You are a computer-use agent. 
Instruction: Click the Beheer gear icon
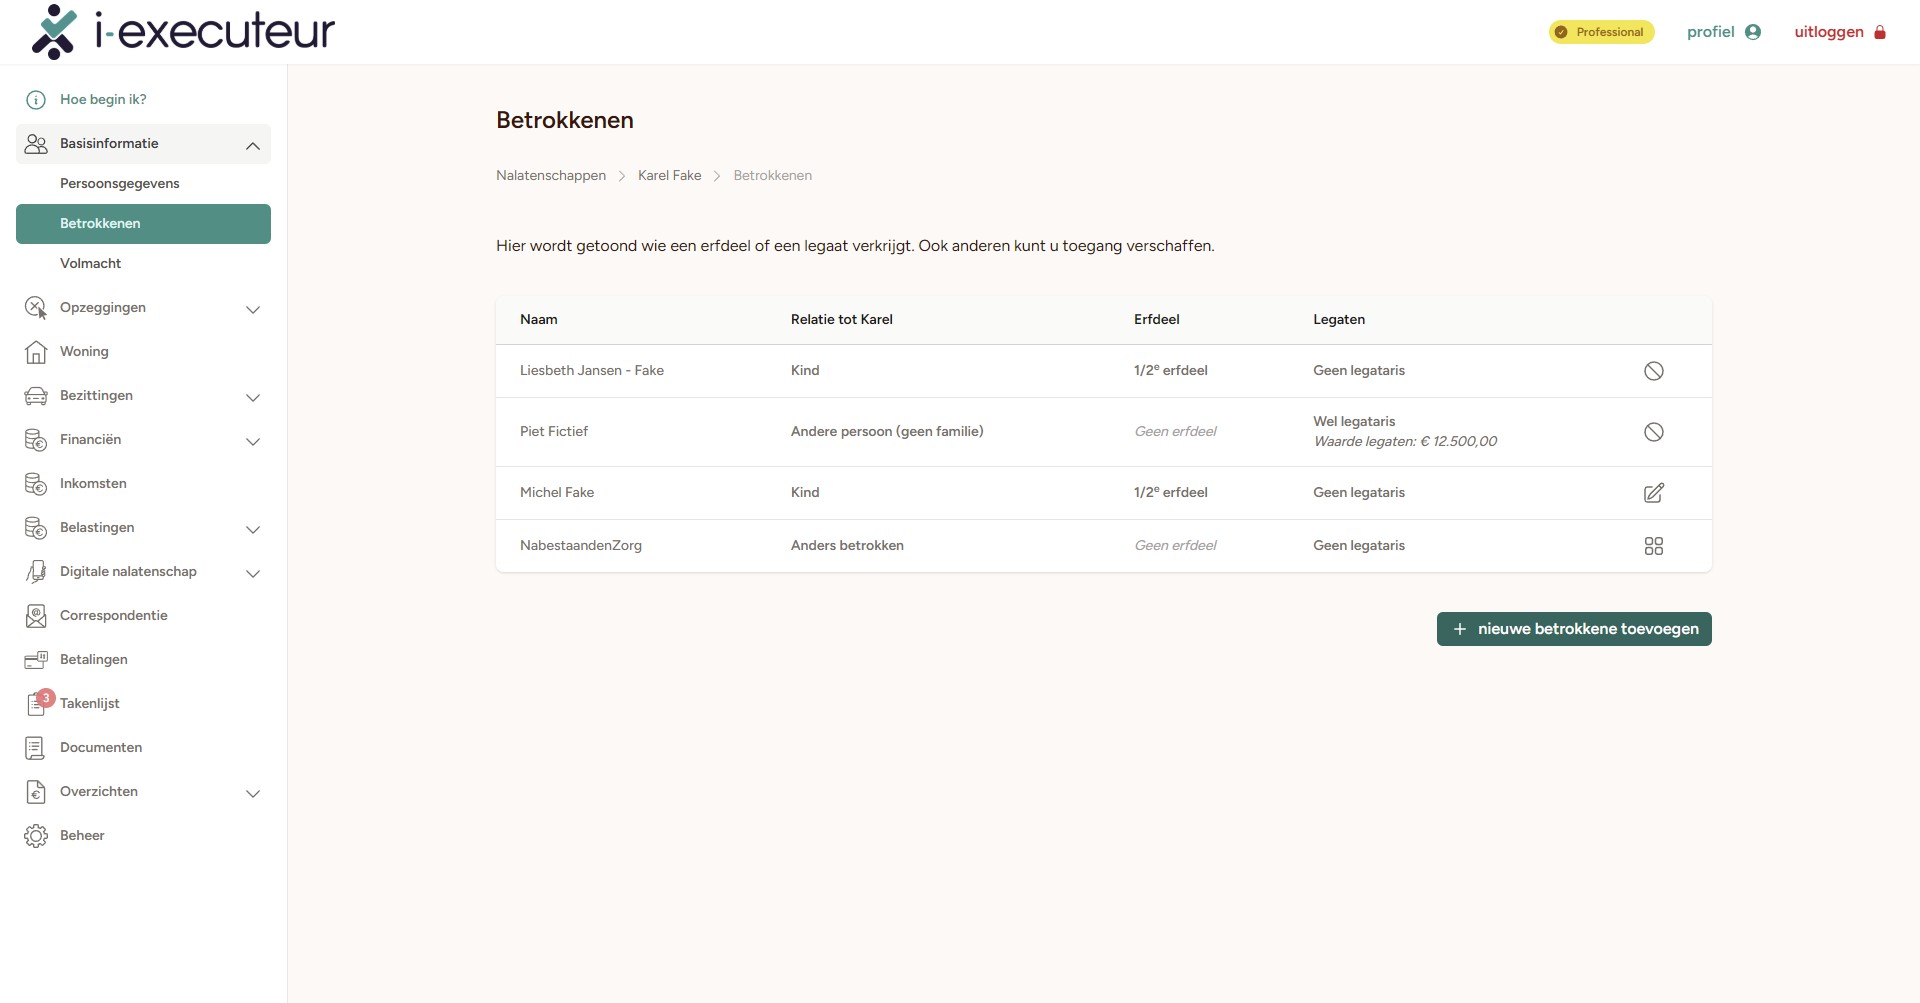pos(36,836)
